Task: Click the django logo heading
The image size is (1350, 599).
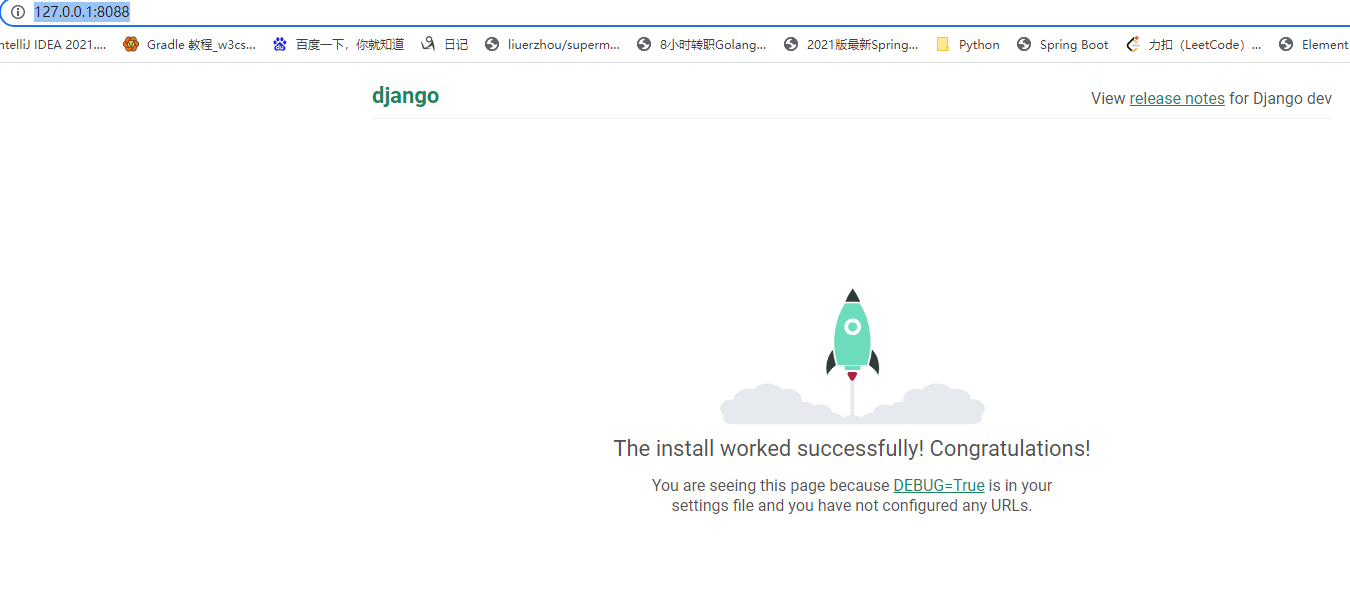Action: tap(405, 96)
